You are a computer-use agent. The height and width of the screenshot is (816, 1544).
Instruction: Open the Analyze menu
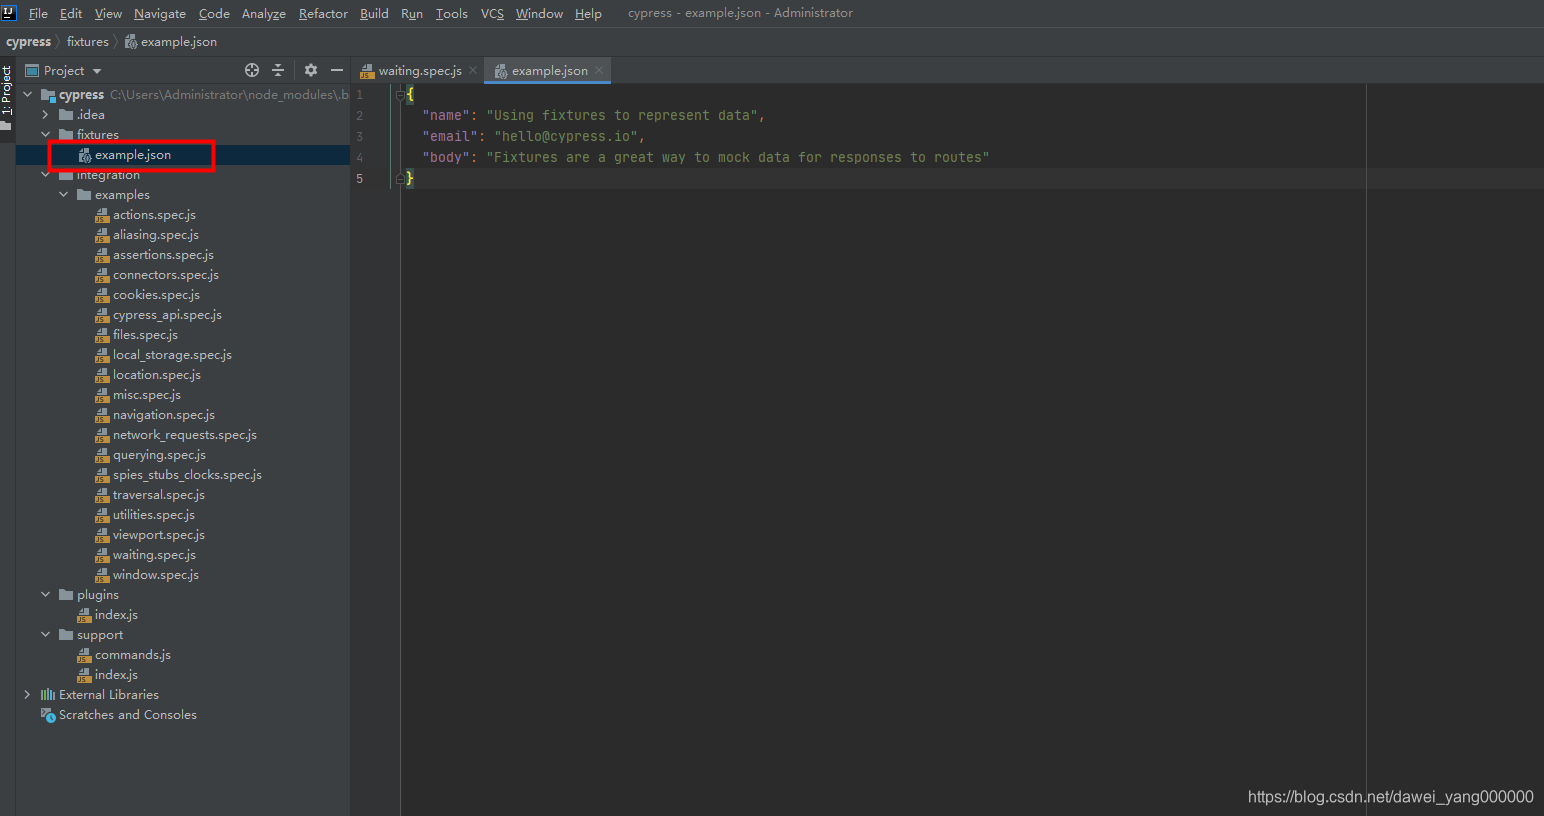[264, 13]
